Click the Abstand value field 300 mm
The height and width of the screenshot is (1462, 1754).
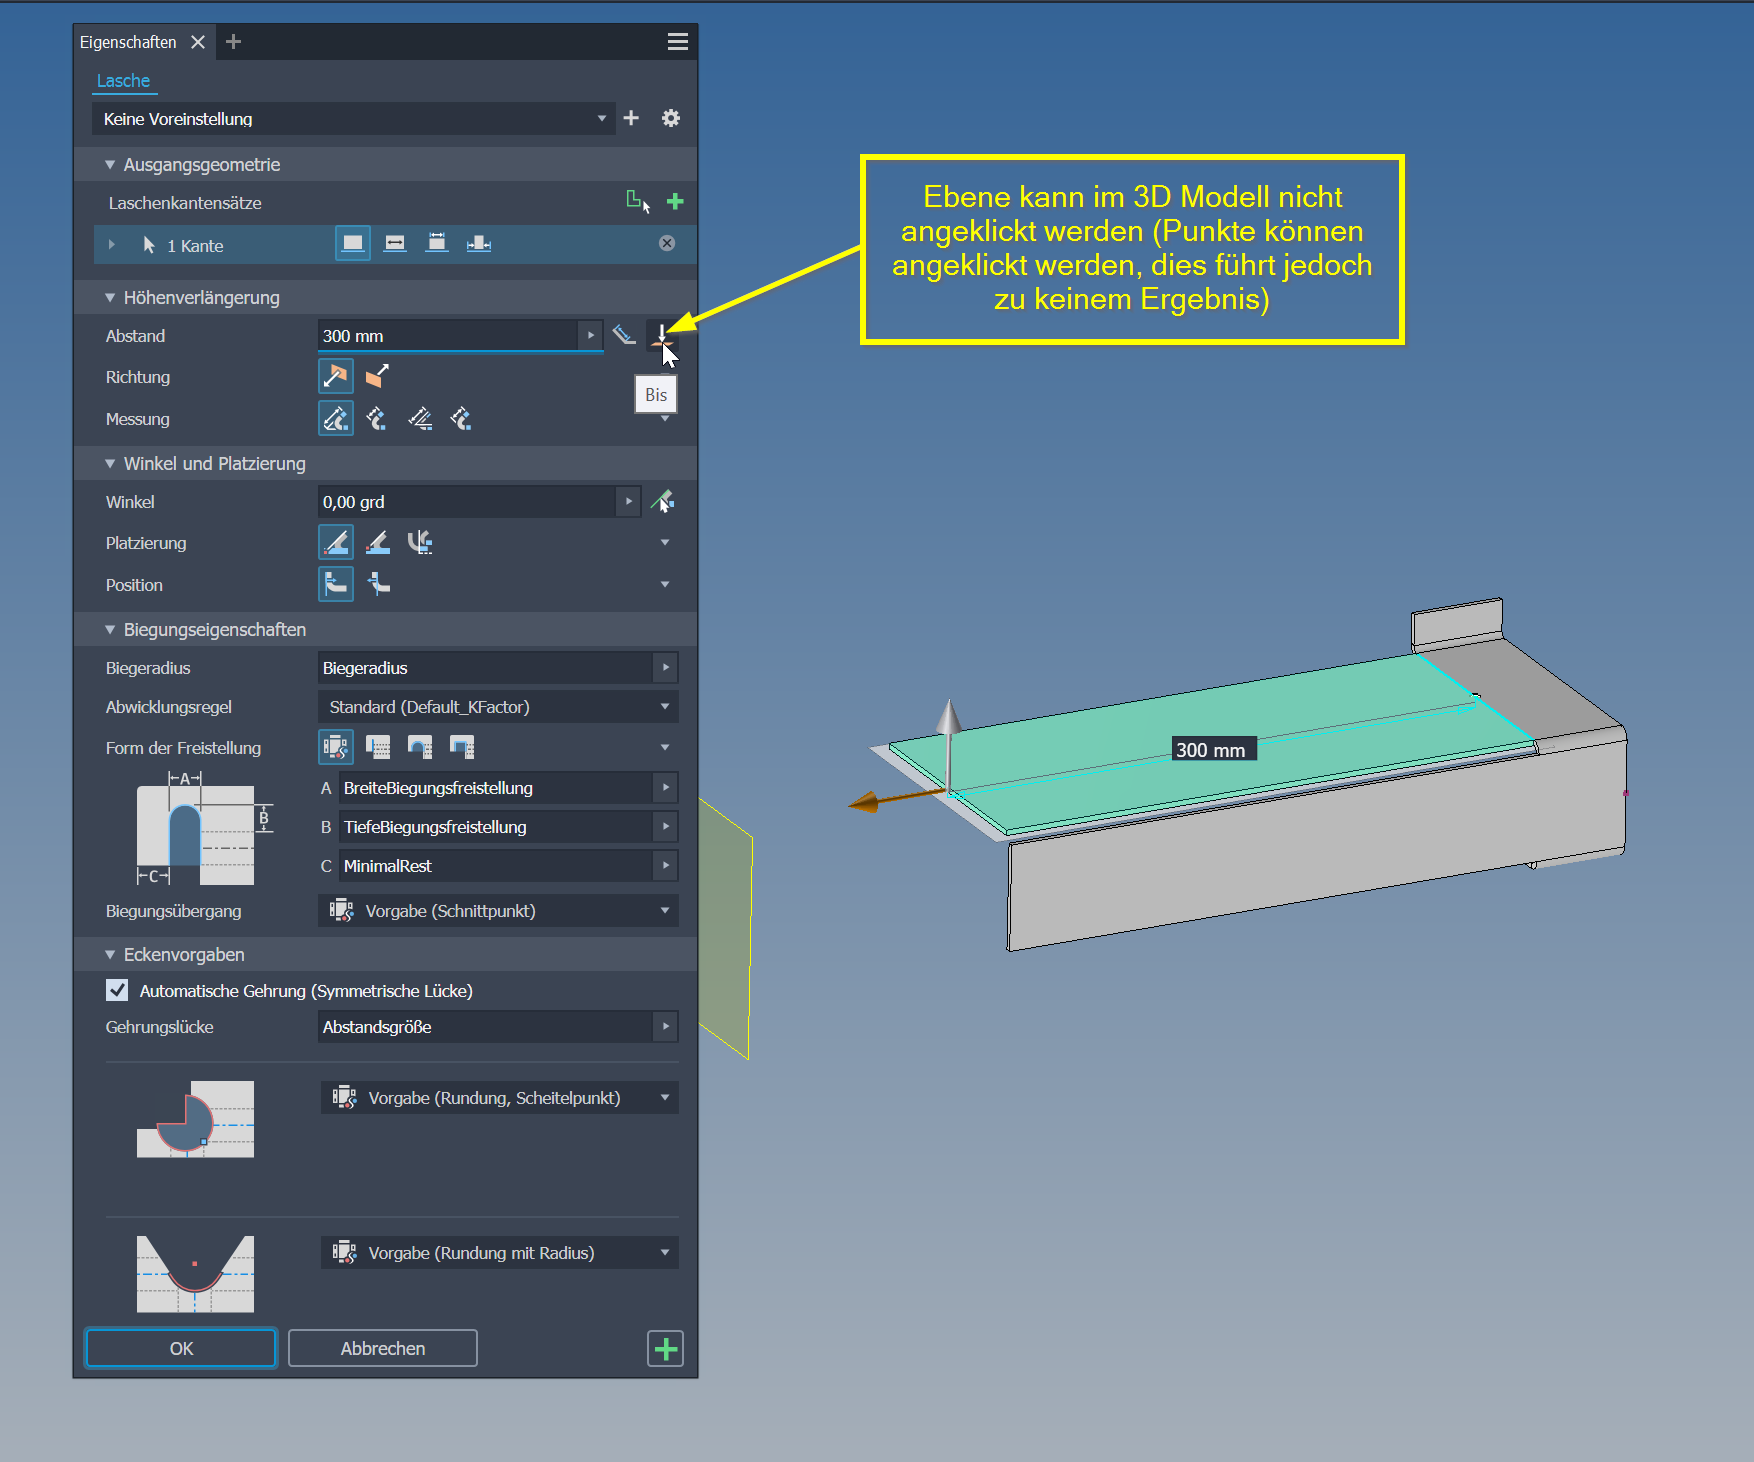448,336
